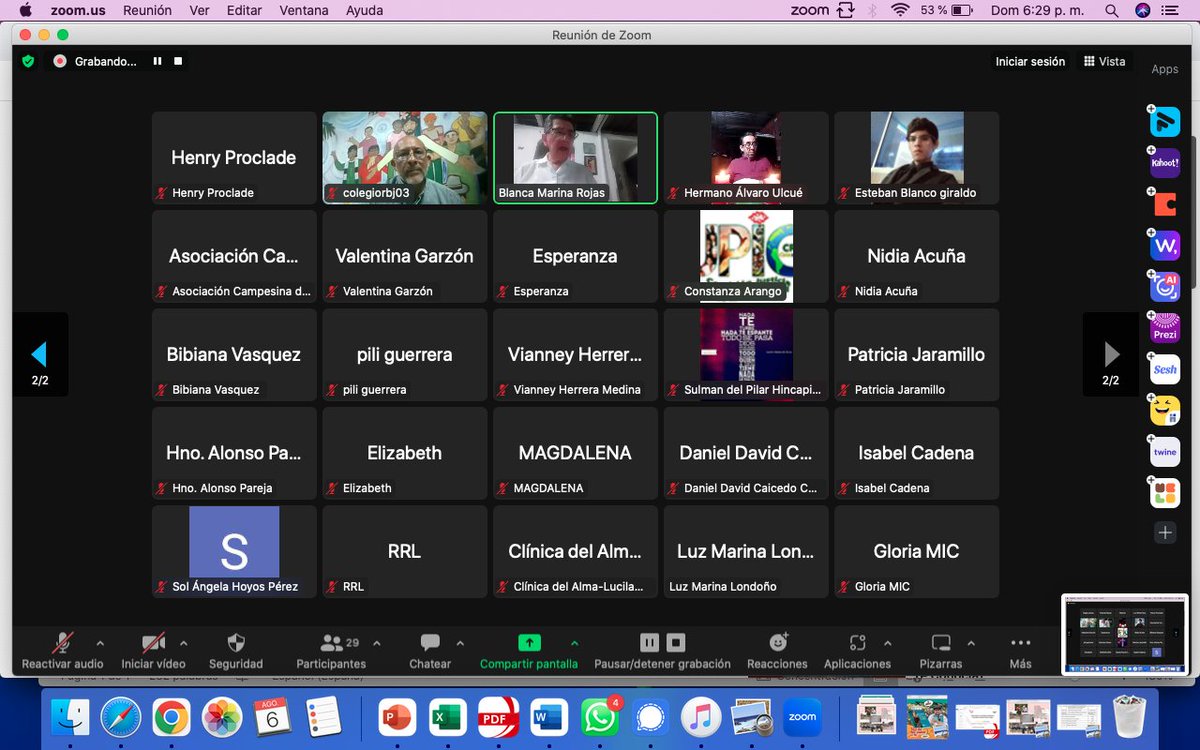Open the AI face app in Apps sidebar
The height and width of the screenshot is (750, 1200).
pyautogui.click(x=1165, y=286)
